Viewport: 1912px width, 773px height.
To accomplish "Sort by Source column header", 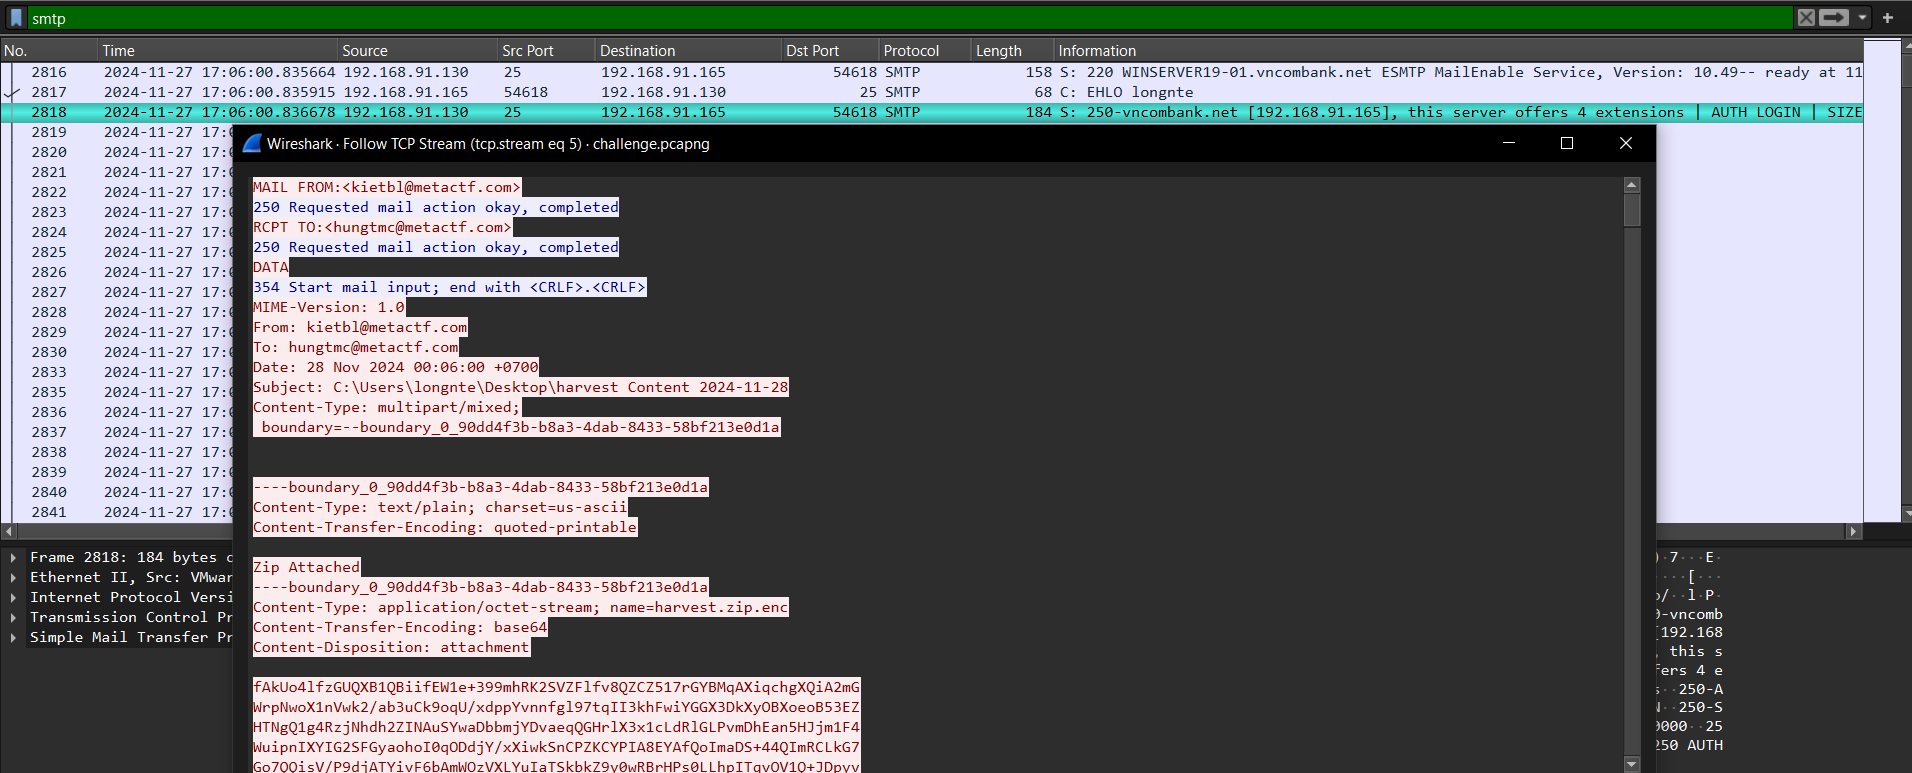I will coord(417,50).
